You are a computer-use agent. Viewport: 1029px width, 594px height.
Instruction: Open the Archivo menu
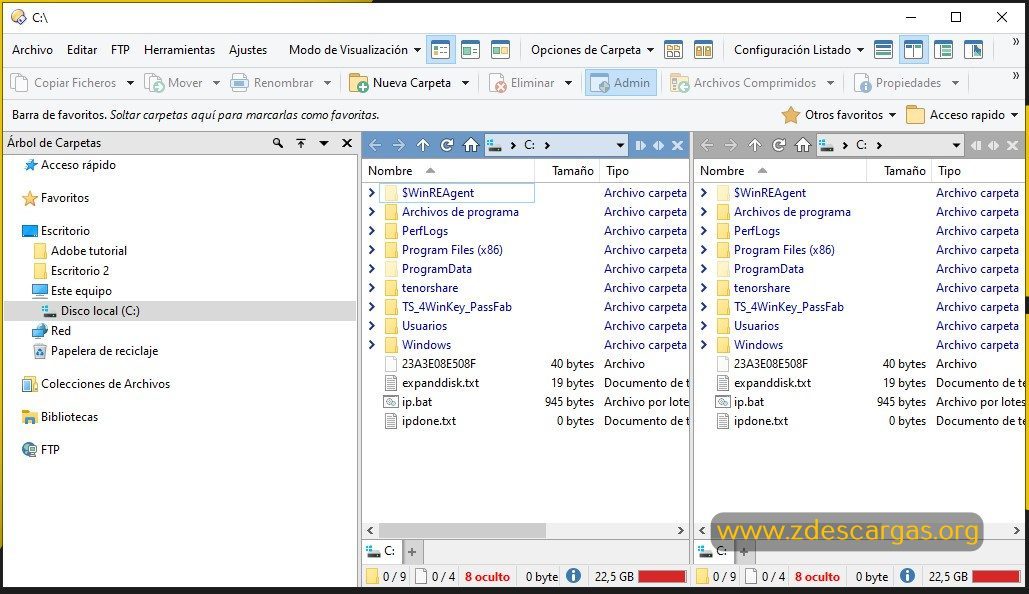click(32, 50)
